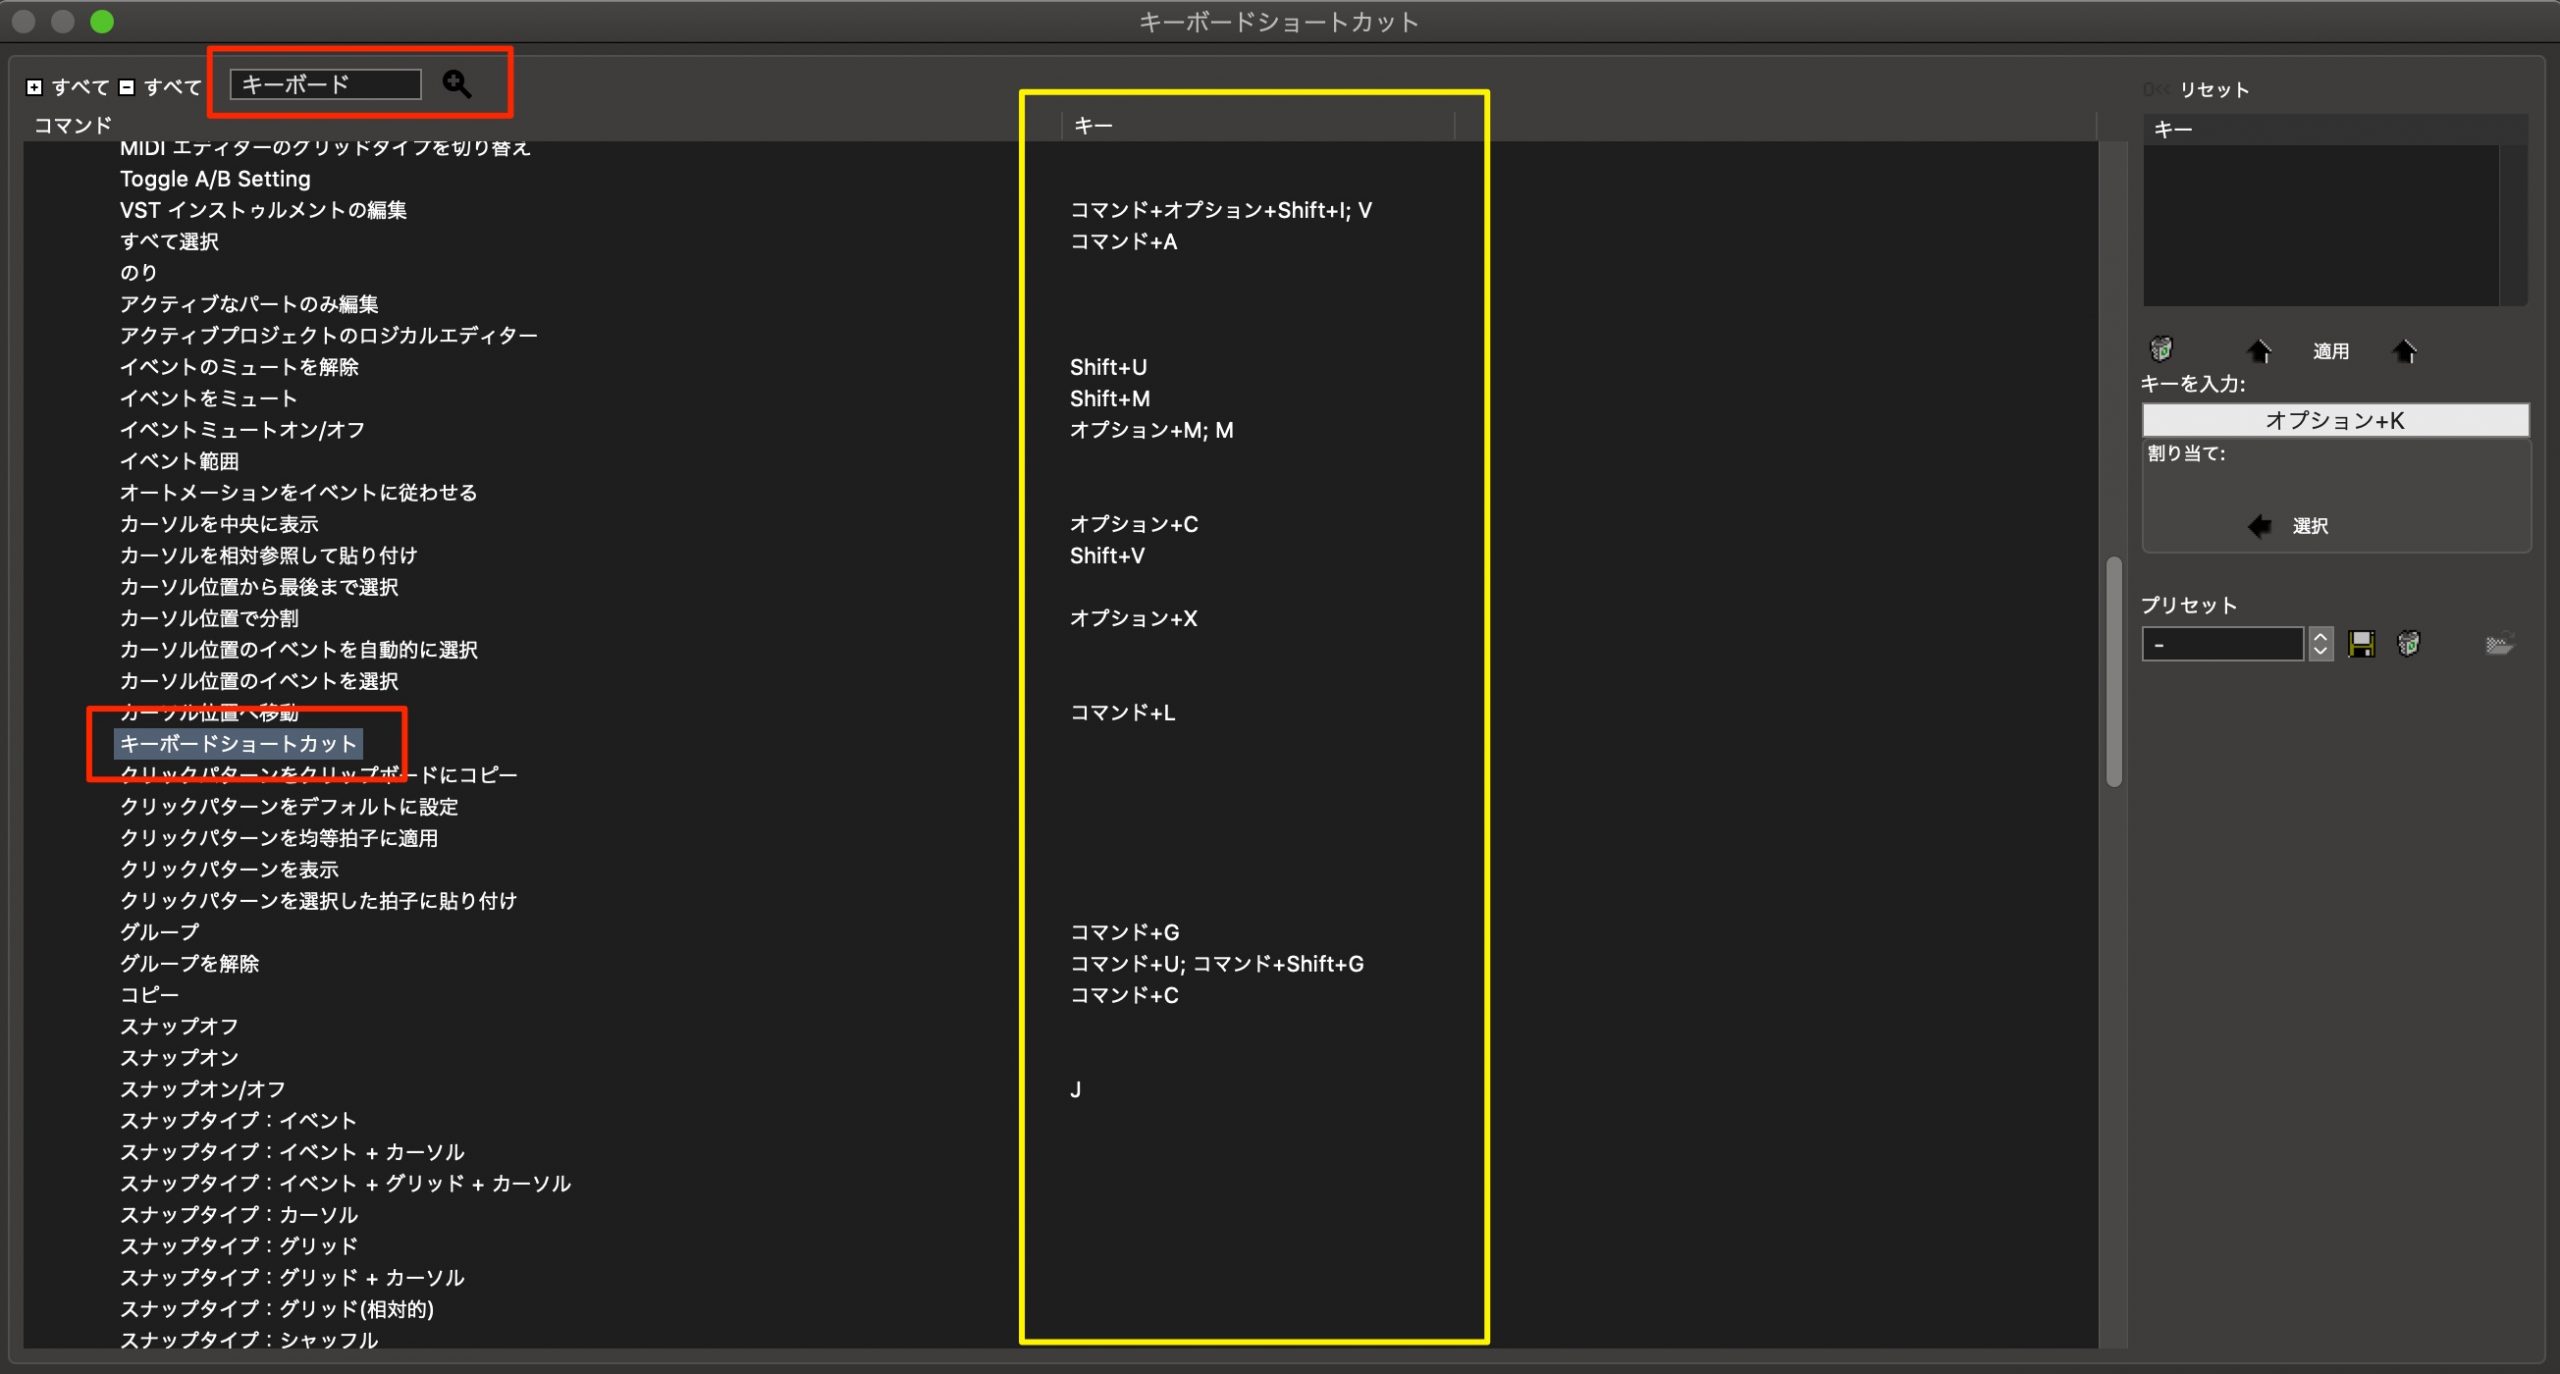Select スナップタイプ : シャッフル command

(249, 1341)
